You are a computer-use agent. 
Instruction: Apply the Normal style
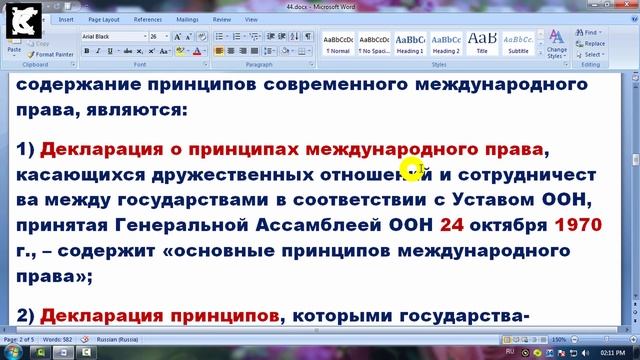pos(338,44)
